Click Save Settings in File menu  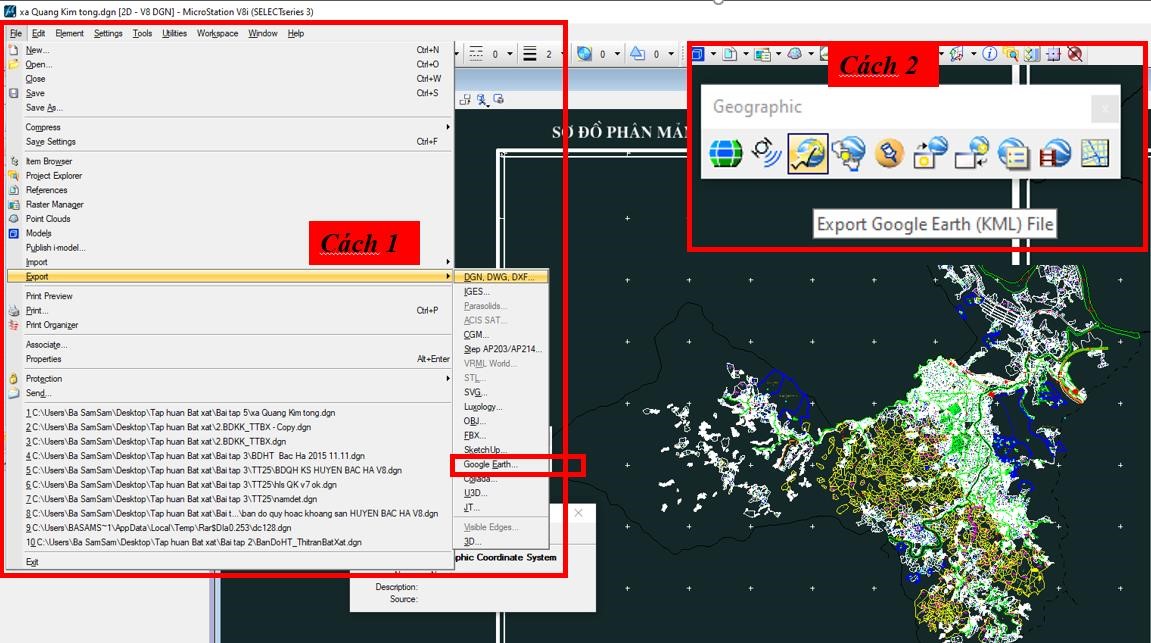[50, 142]
